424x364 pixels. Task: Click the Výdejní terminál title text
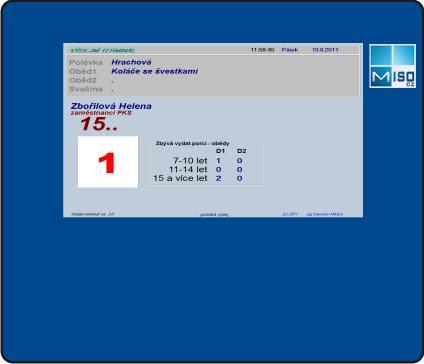point(102,50)
